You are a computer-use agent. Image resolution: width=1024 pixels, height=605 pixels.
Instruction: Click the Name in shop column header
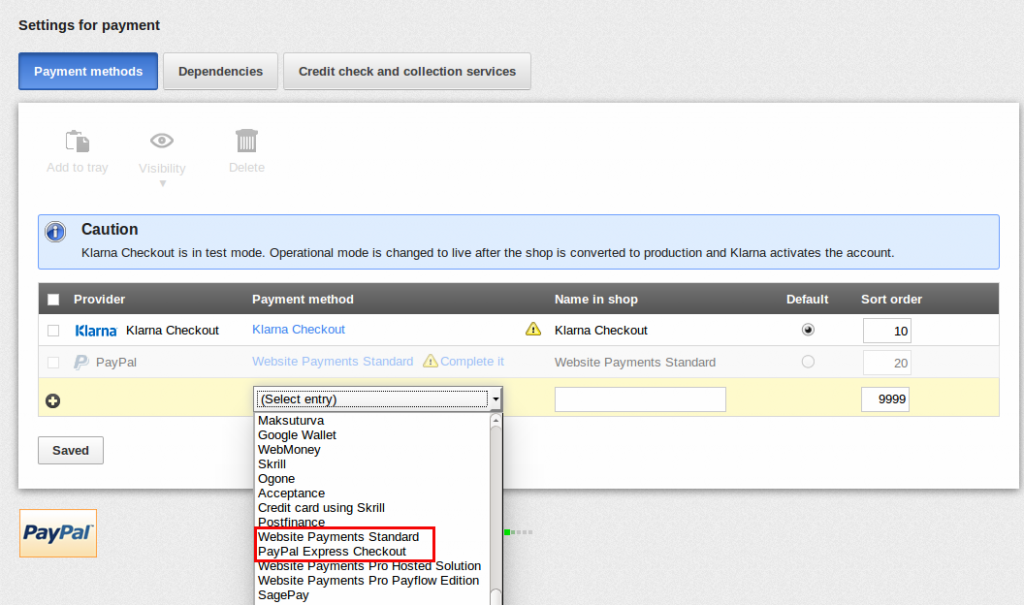coord(596,299)
